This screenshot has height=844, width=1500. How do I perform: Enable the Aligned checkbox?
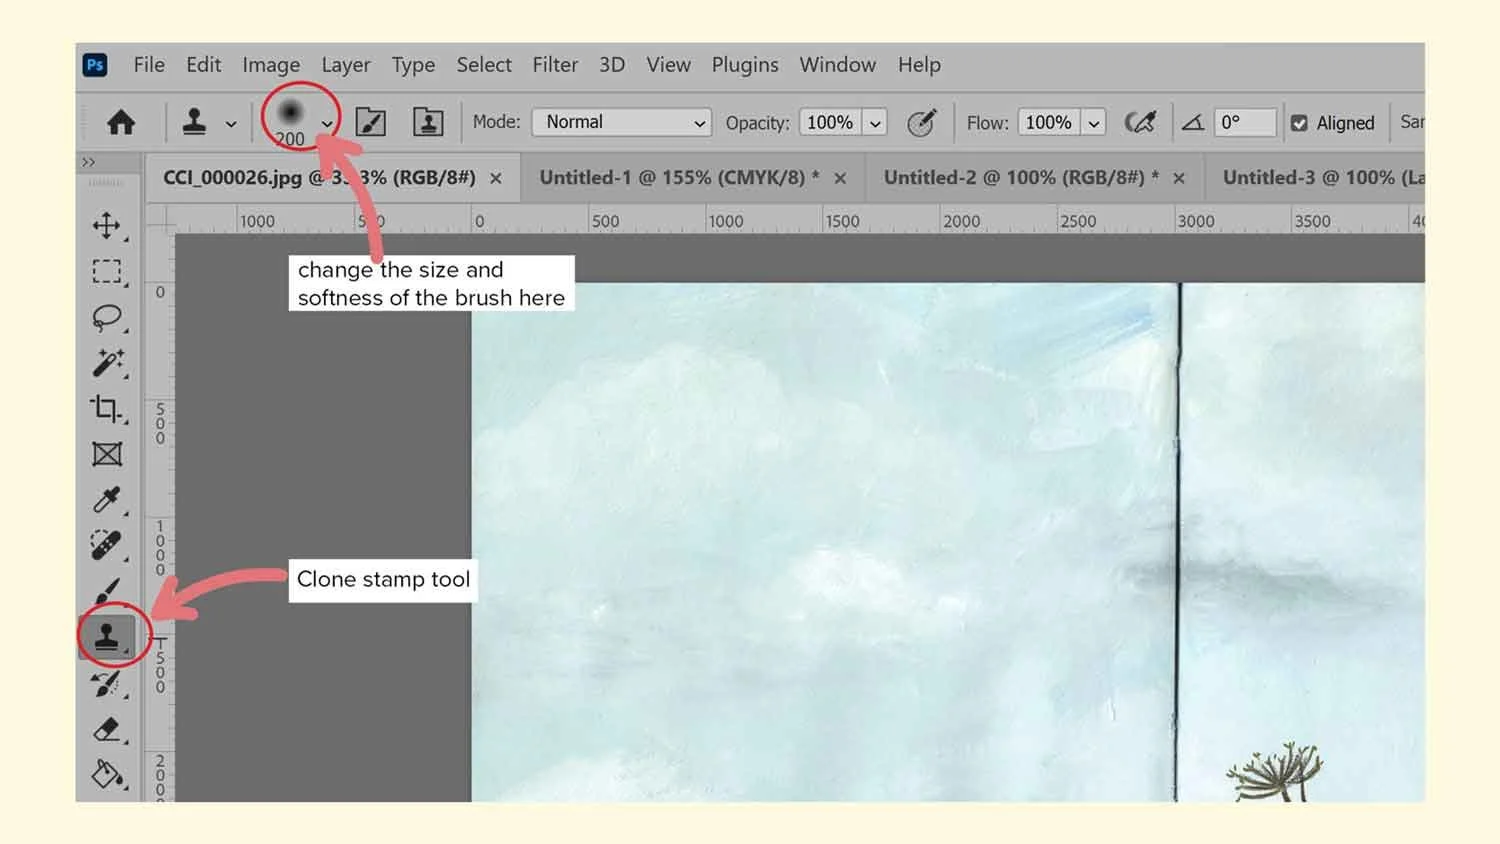coord(1300,122)
